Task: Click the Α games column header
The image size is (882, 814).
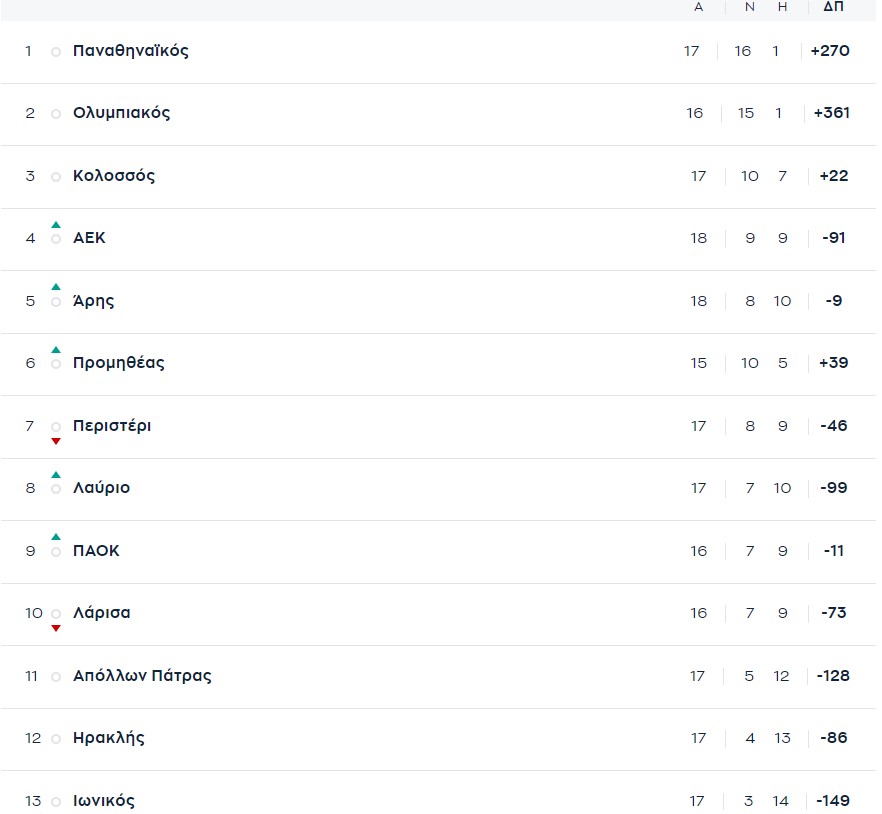Action: pyautogui.click(x=699, y=7)
